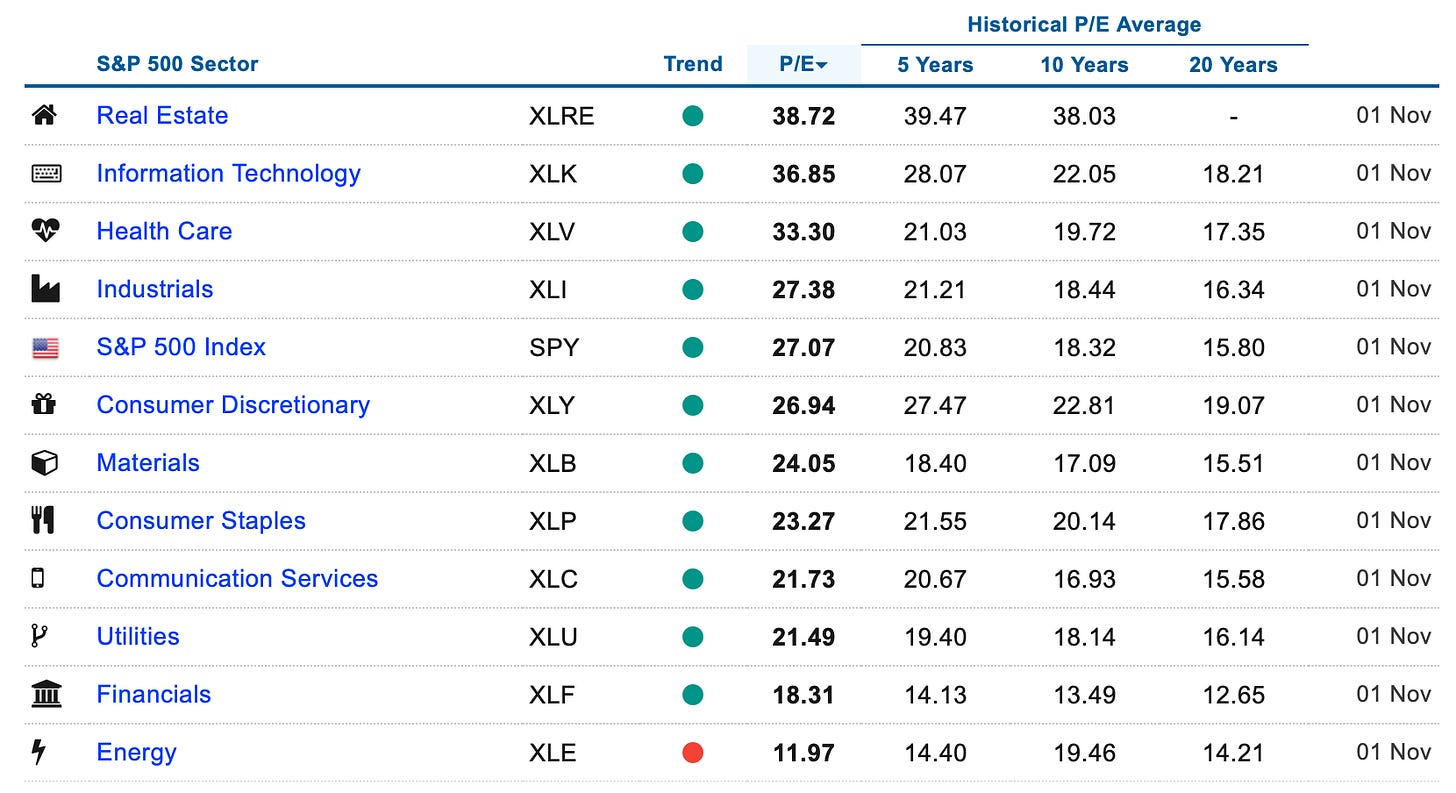Image resolution: width=1456 pixels, height=793 pixels.
Task: Click the XLK ticker symbol
Action: click(x=552, y=174)
